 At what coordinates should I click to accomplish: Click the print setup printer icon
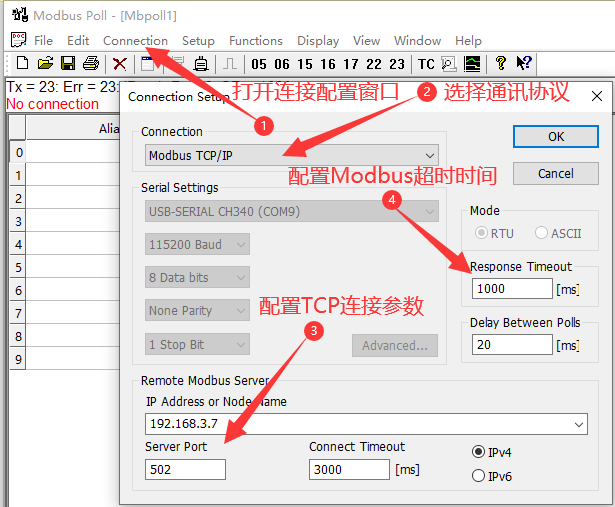pyautogui.click(x=201, y=64)
